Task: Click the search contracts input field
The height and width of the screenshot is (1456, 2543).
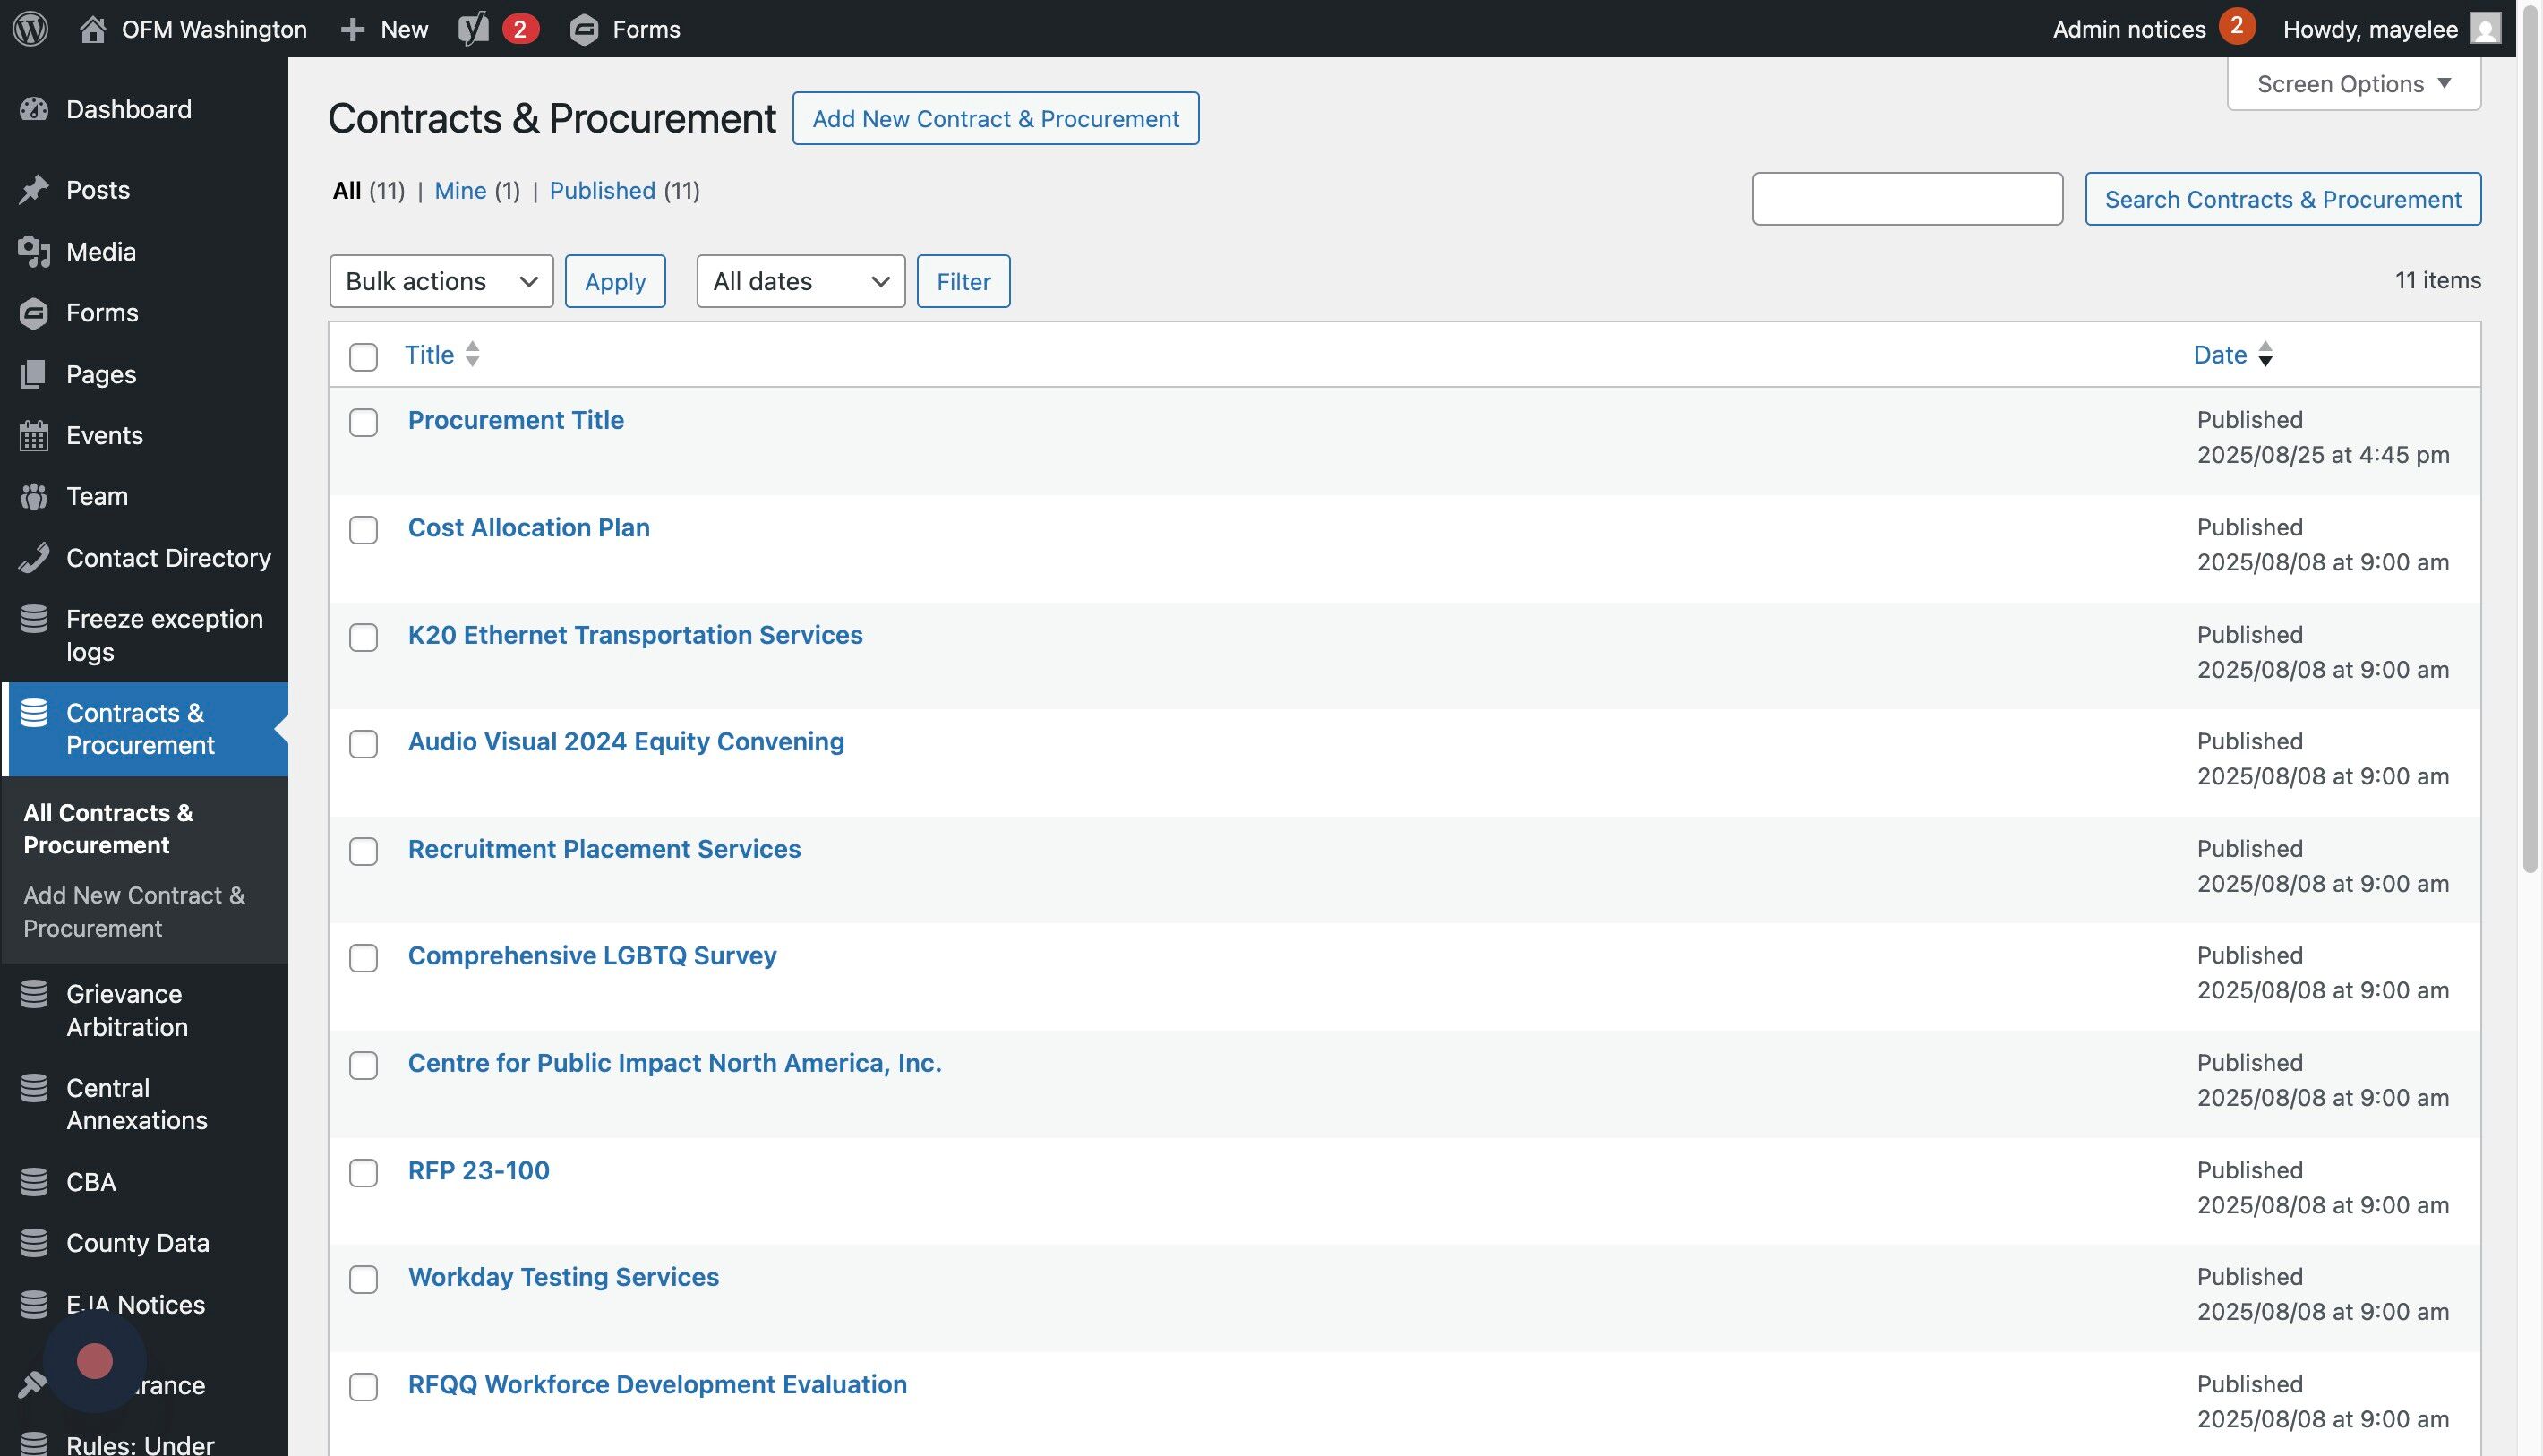Action: 1907,199
